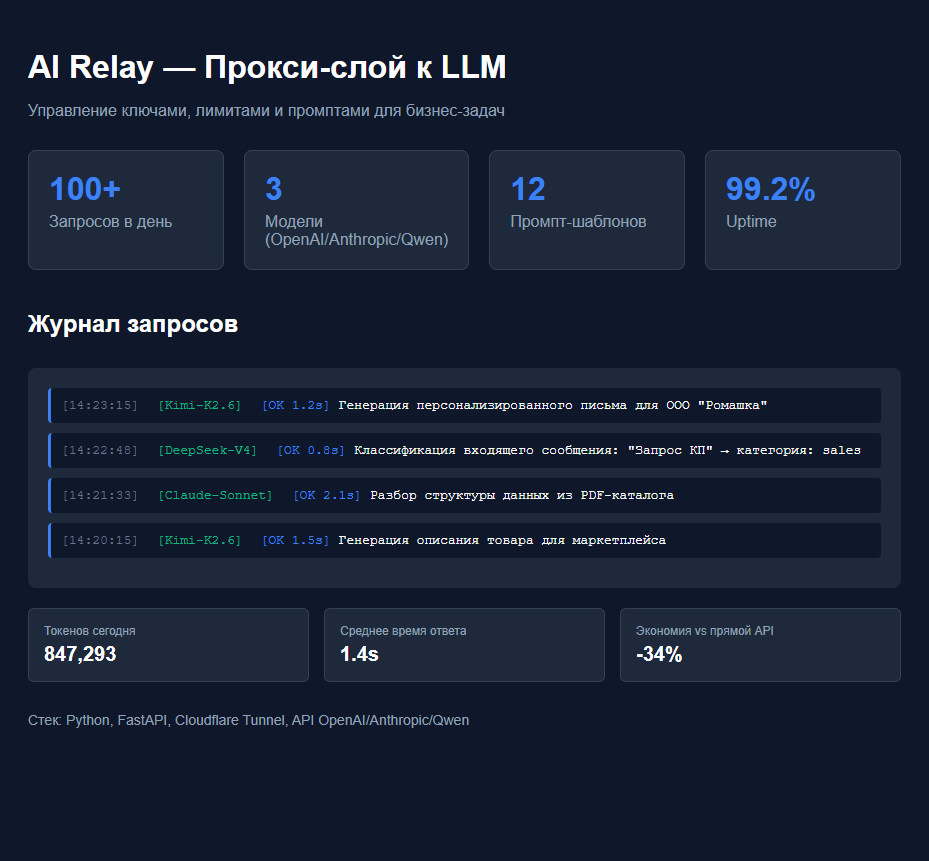The image size is (929, 861).
Task: Click the "Генерация описания товара для маркетплейса" message
Action: (x=502, y=540)
